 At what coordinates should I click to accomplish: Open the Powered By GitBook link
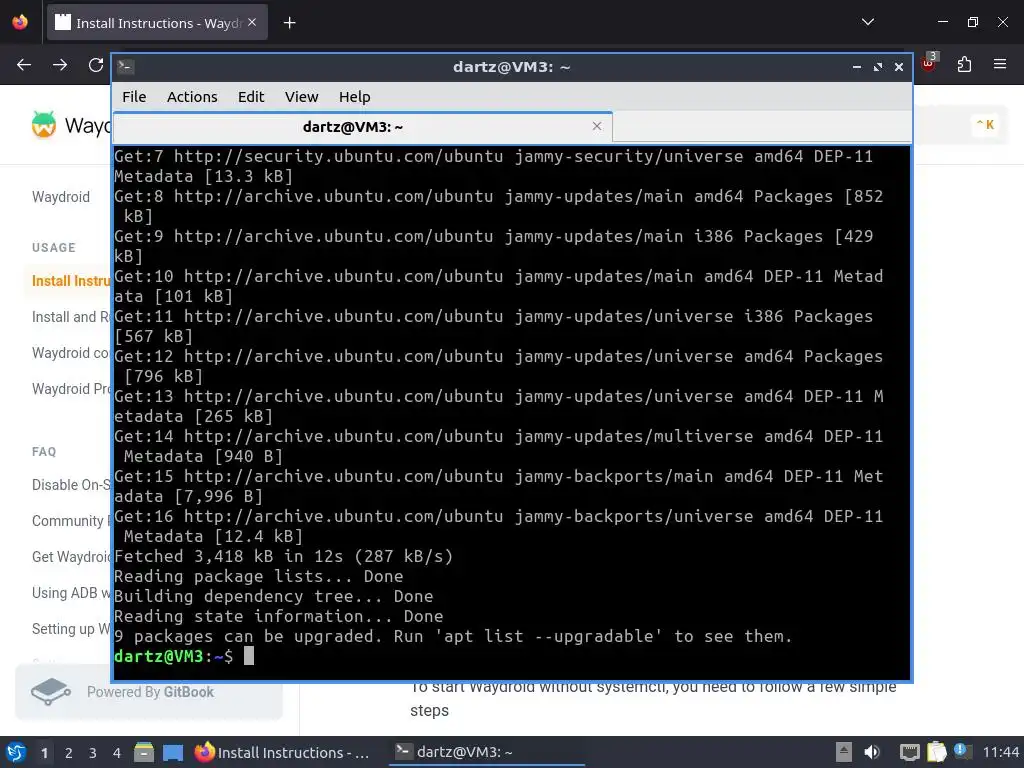point(149,692)
